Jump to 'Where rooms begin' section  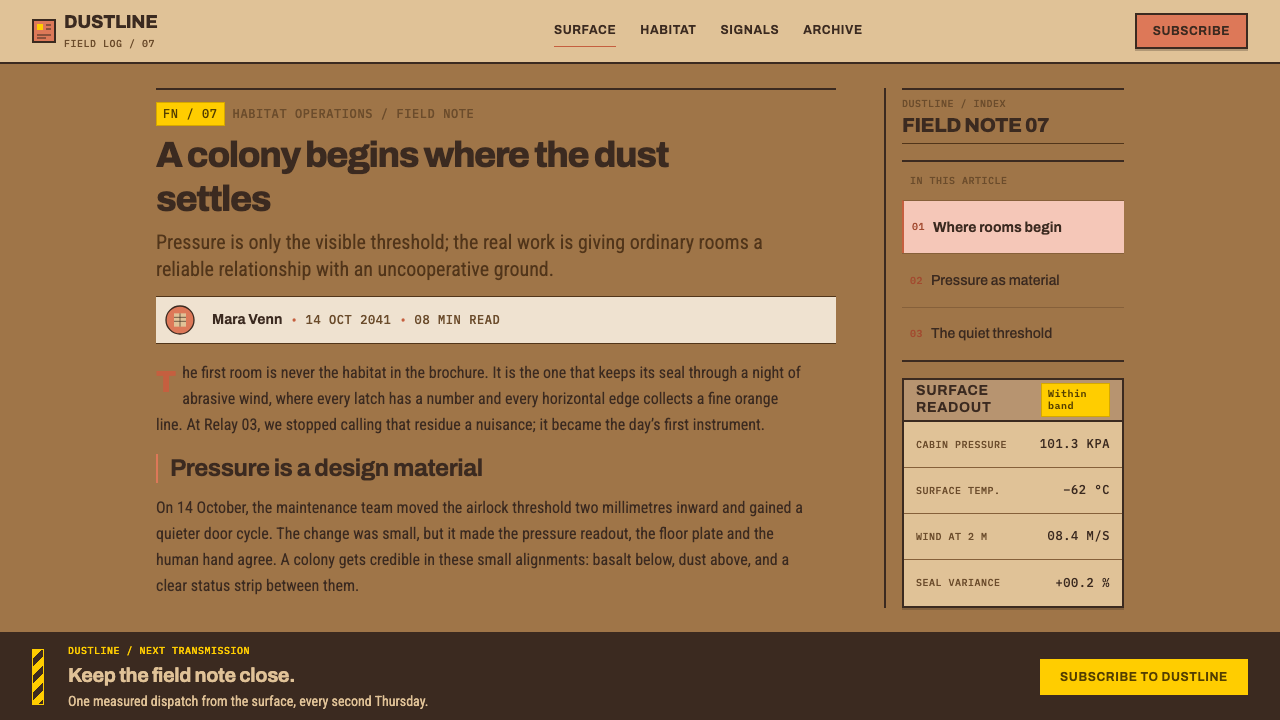point(1013,227)
